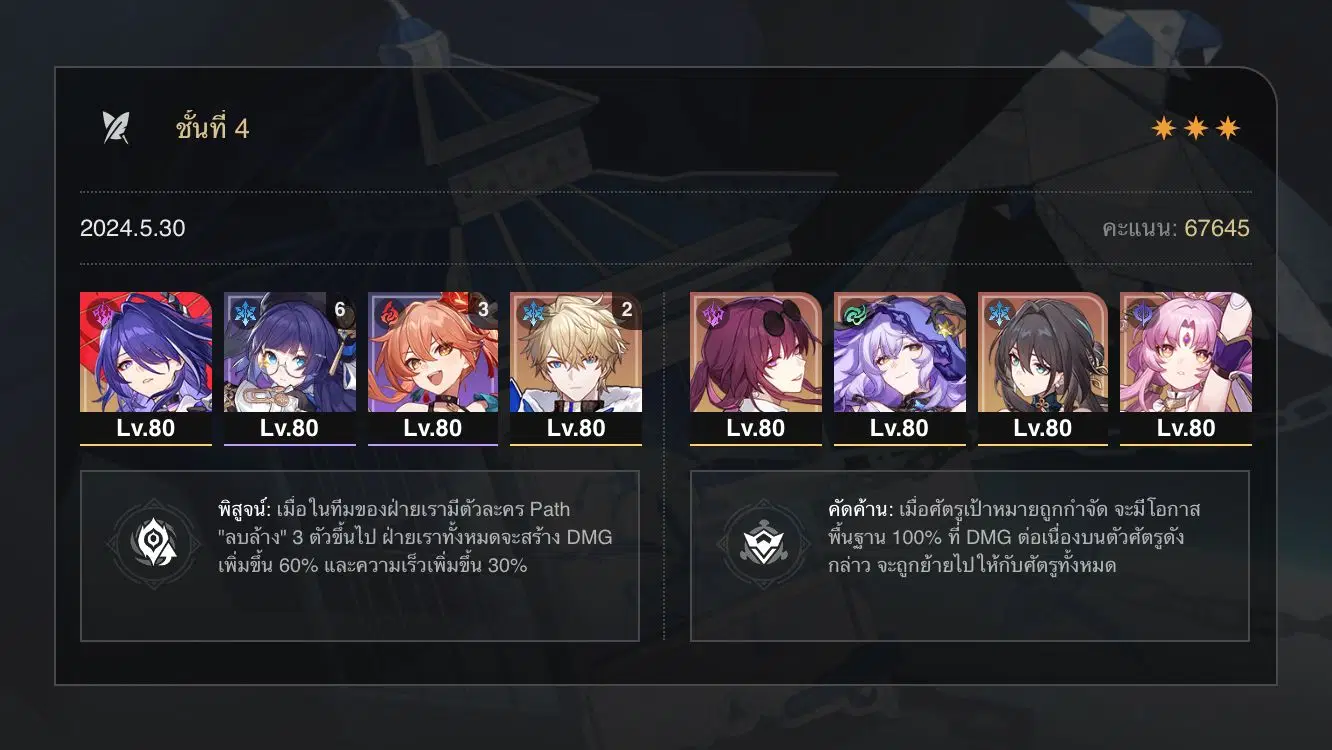Select the pink-haired Fu Xuan portrait
Viewport: 1332px width, 750px height.
[1186, 352]
